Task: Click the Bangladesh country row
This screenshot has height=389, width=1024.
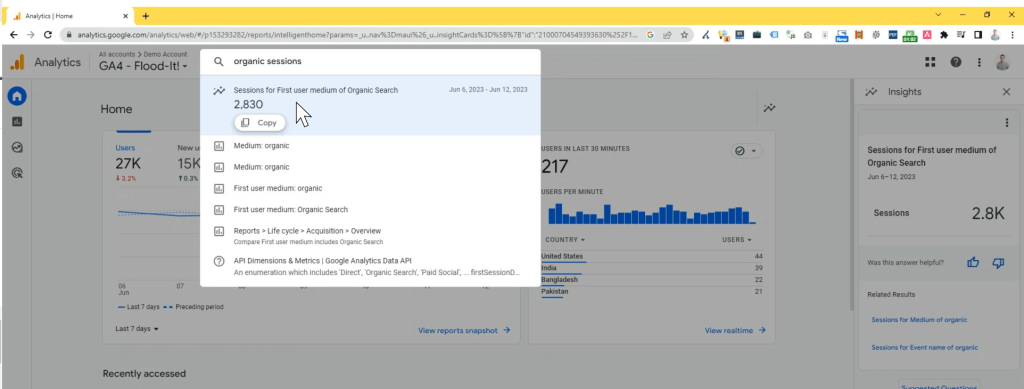Action: click(x=652, y=280)
